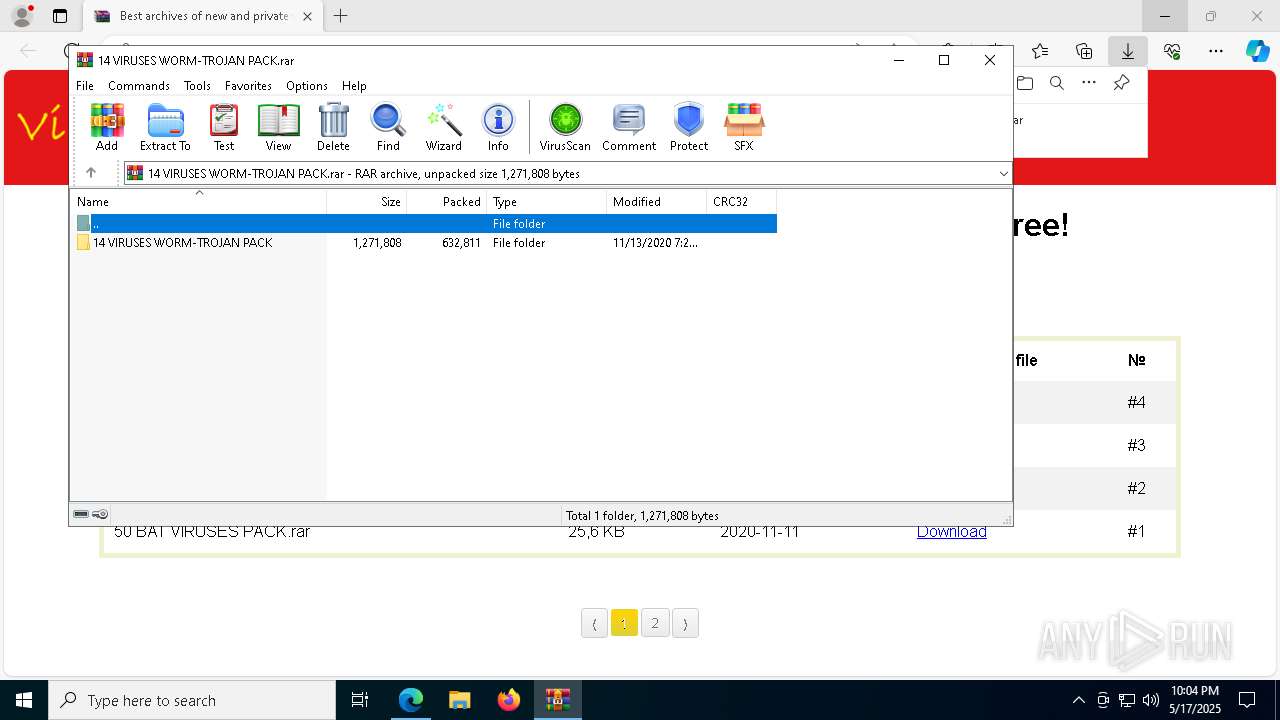This screenshot has height=720, width=1280.
Task: Open the Favorites menu
Action: coord(248,86)
